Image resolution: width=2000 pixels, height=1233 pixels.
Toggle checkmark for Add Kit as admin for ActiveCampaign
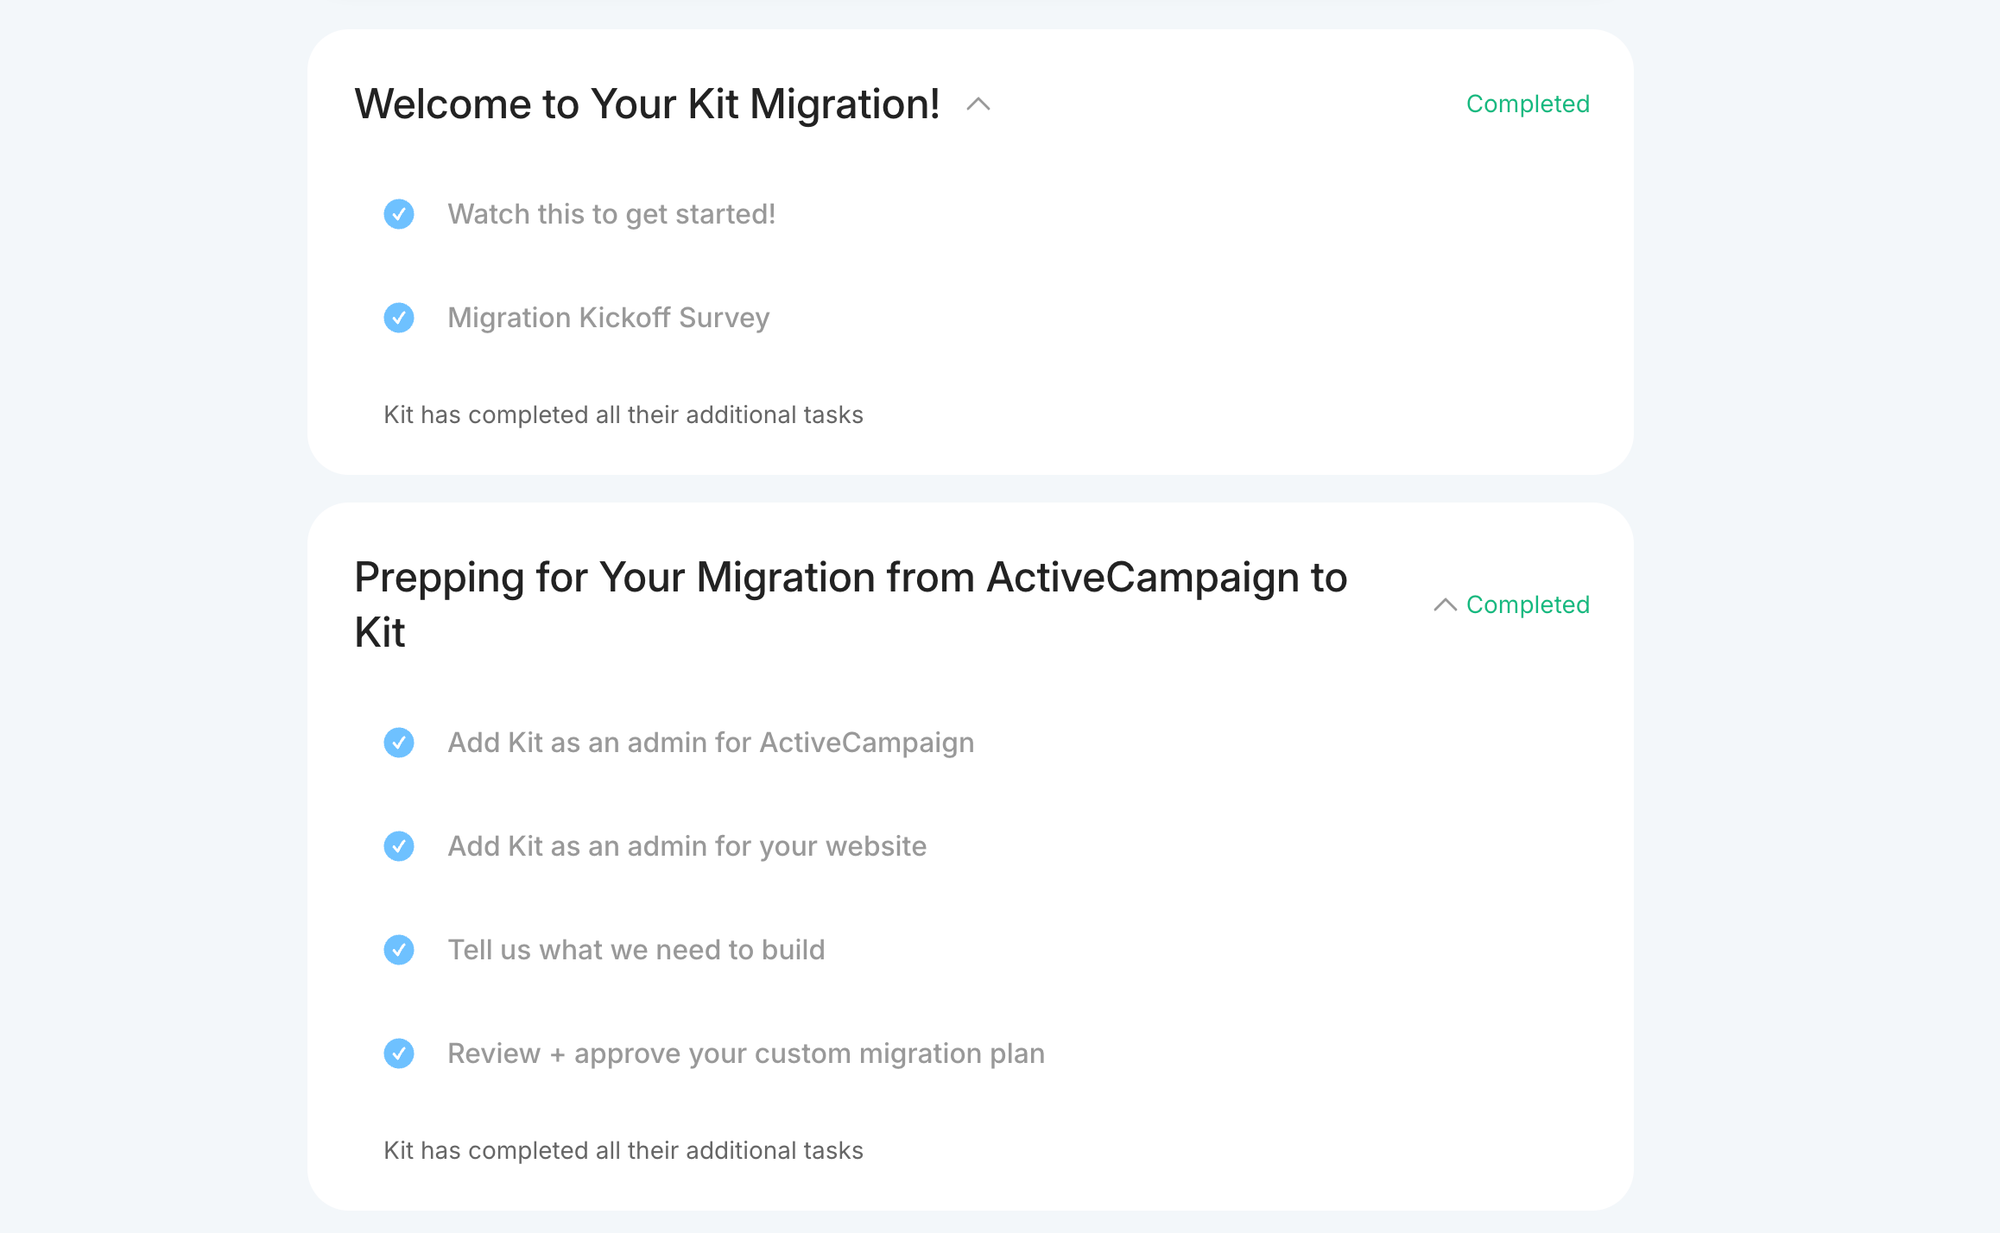point(399,743)
